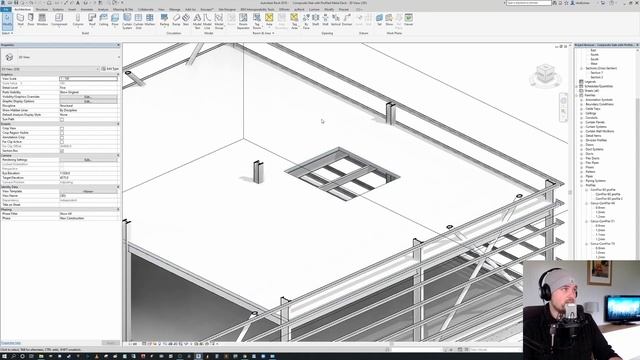This screenshot has height=360, width=640.
Task: Select the Mullion tool
Action: tap(150, 20)
